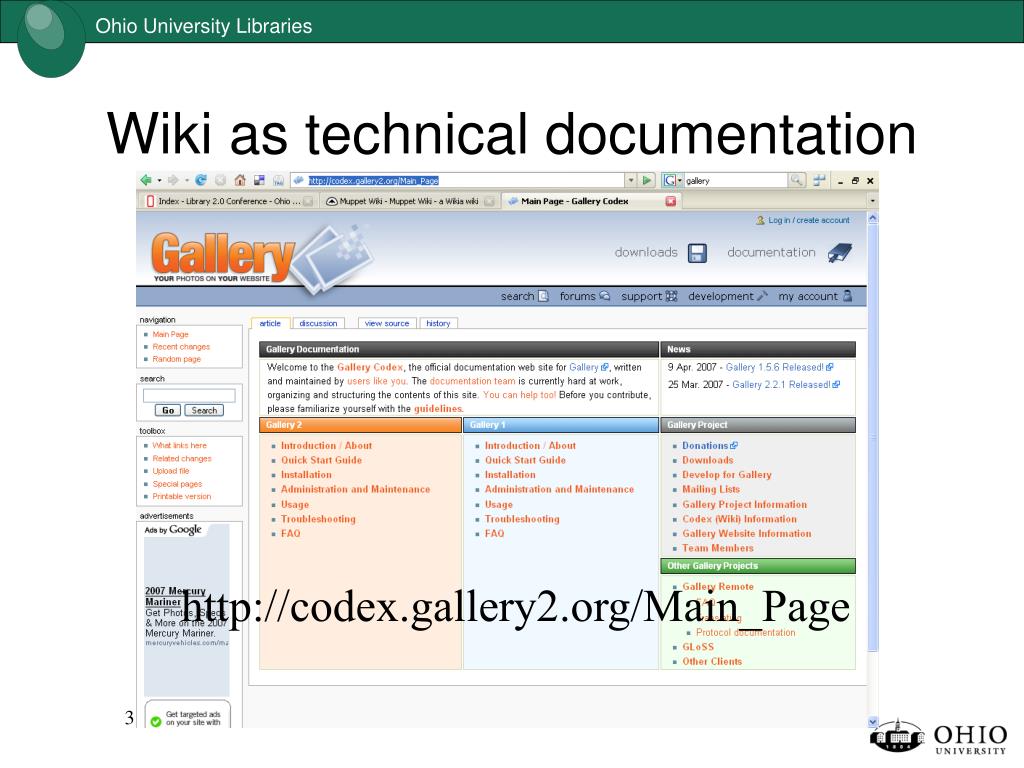Click the del.icio.us bookmarks toolbar icon
Screen dimensions: 1024x768
[x=259, y=180]
